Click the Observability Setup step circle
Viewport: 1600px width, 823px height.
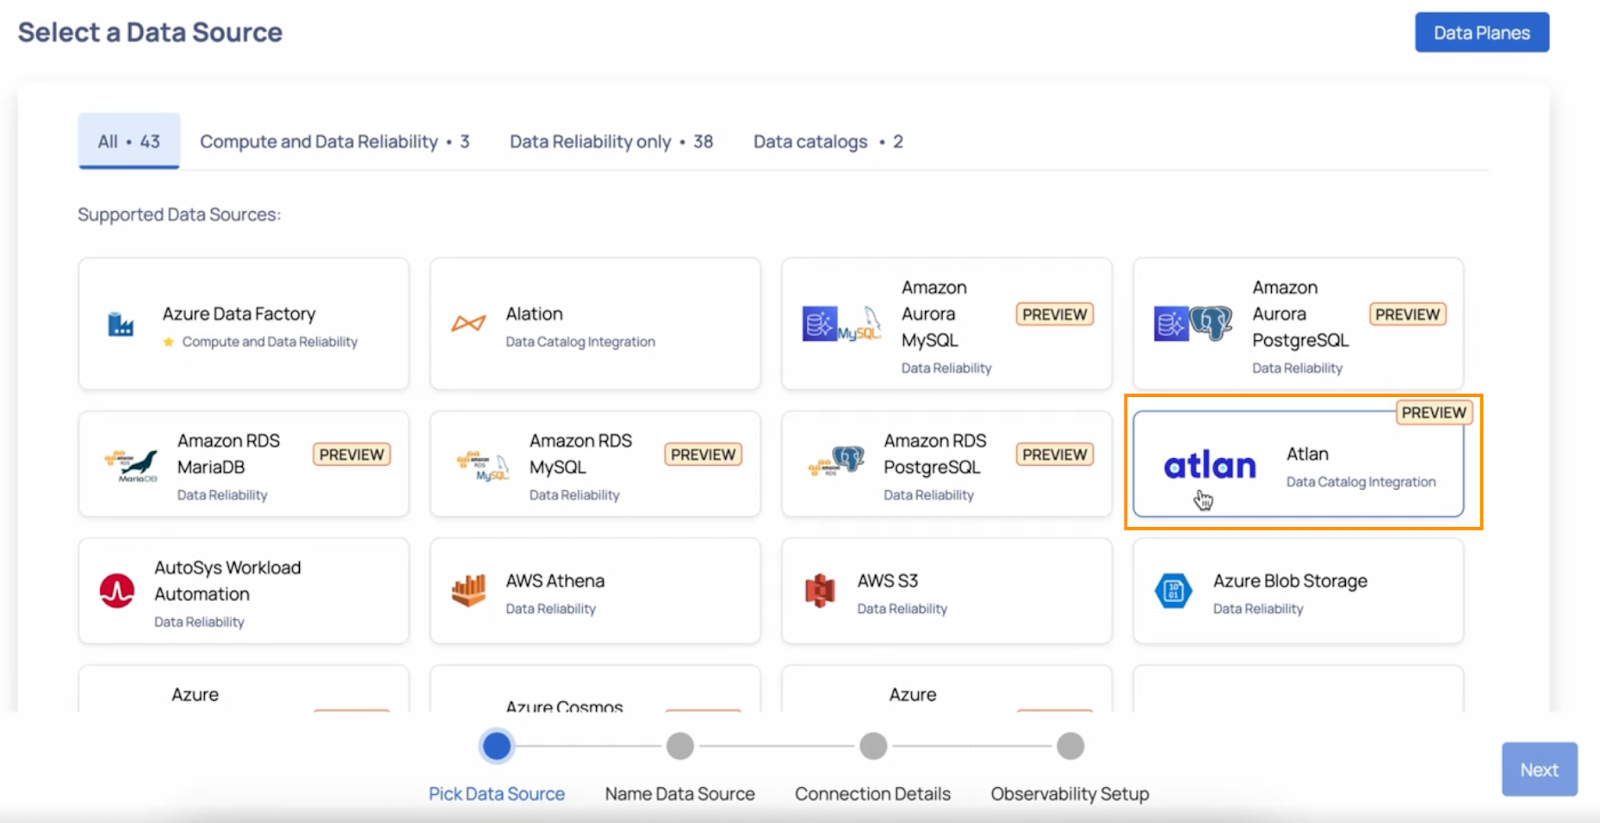click(x=1070, y=746)
